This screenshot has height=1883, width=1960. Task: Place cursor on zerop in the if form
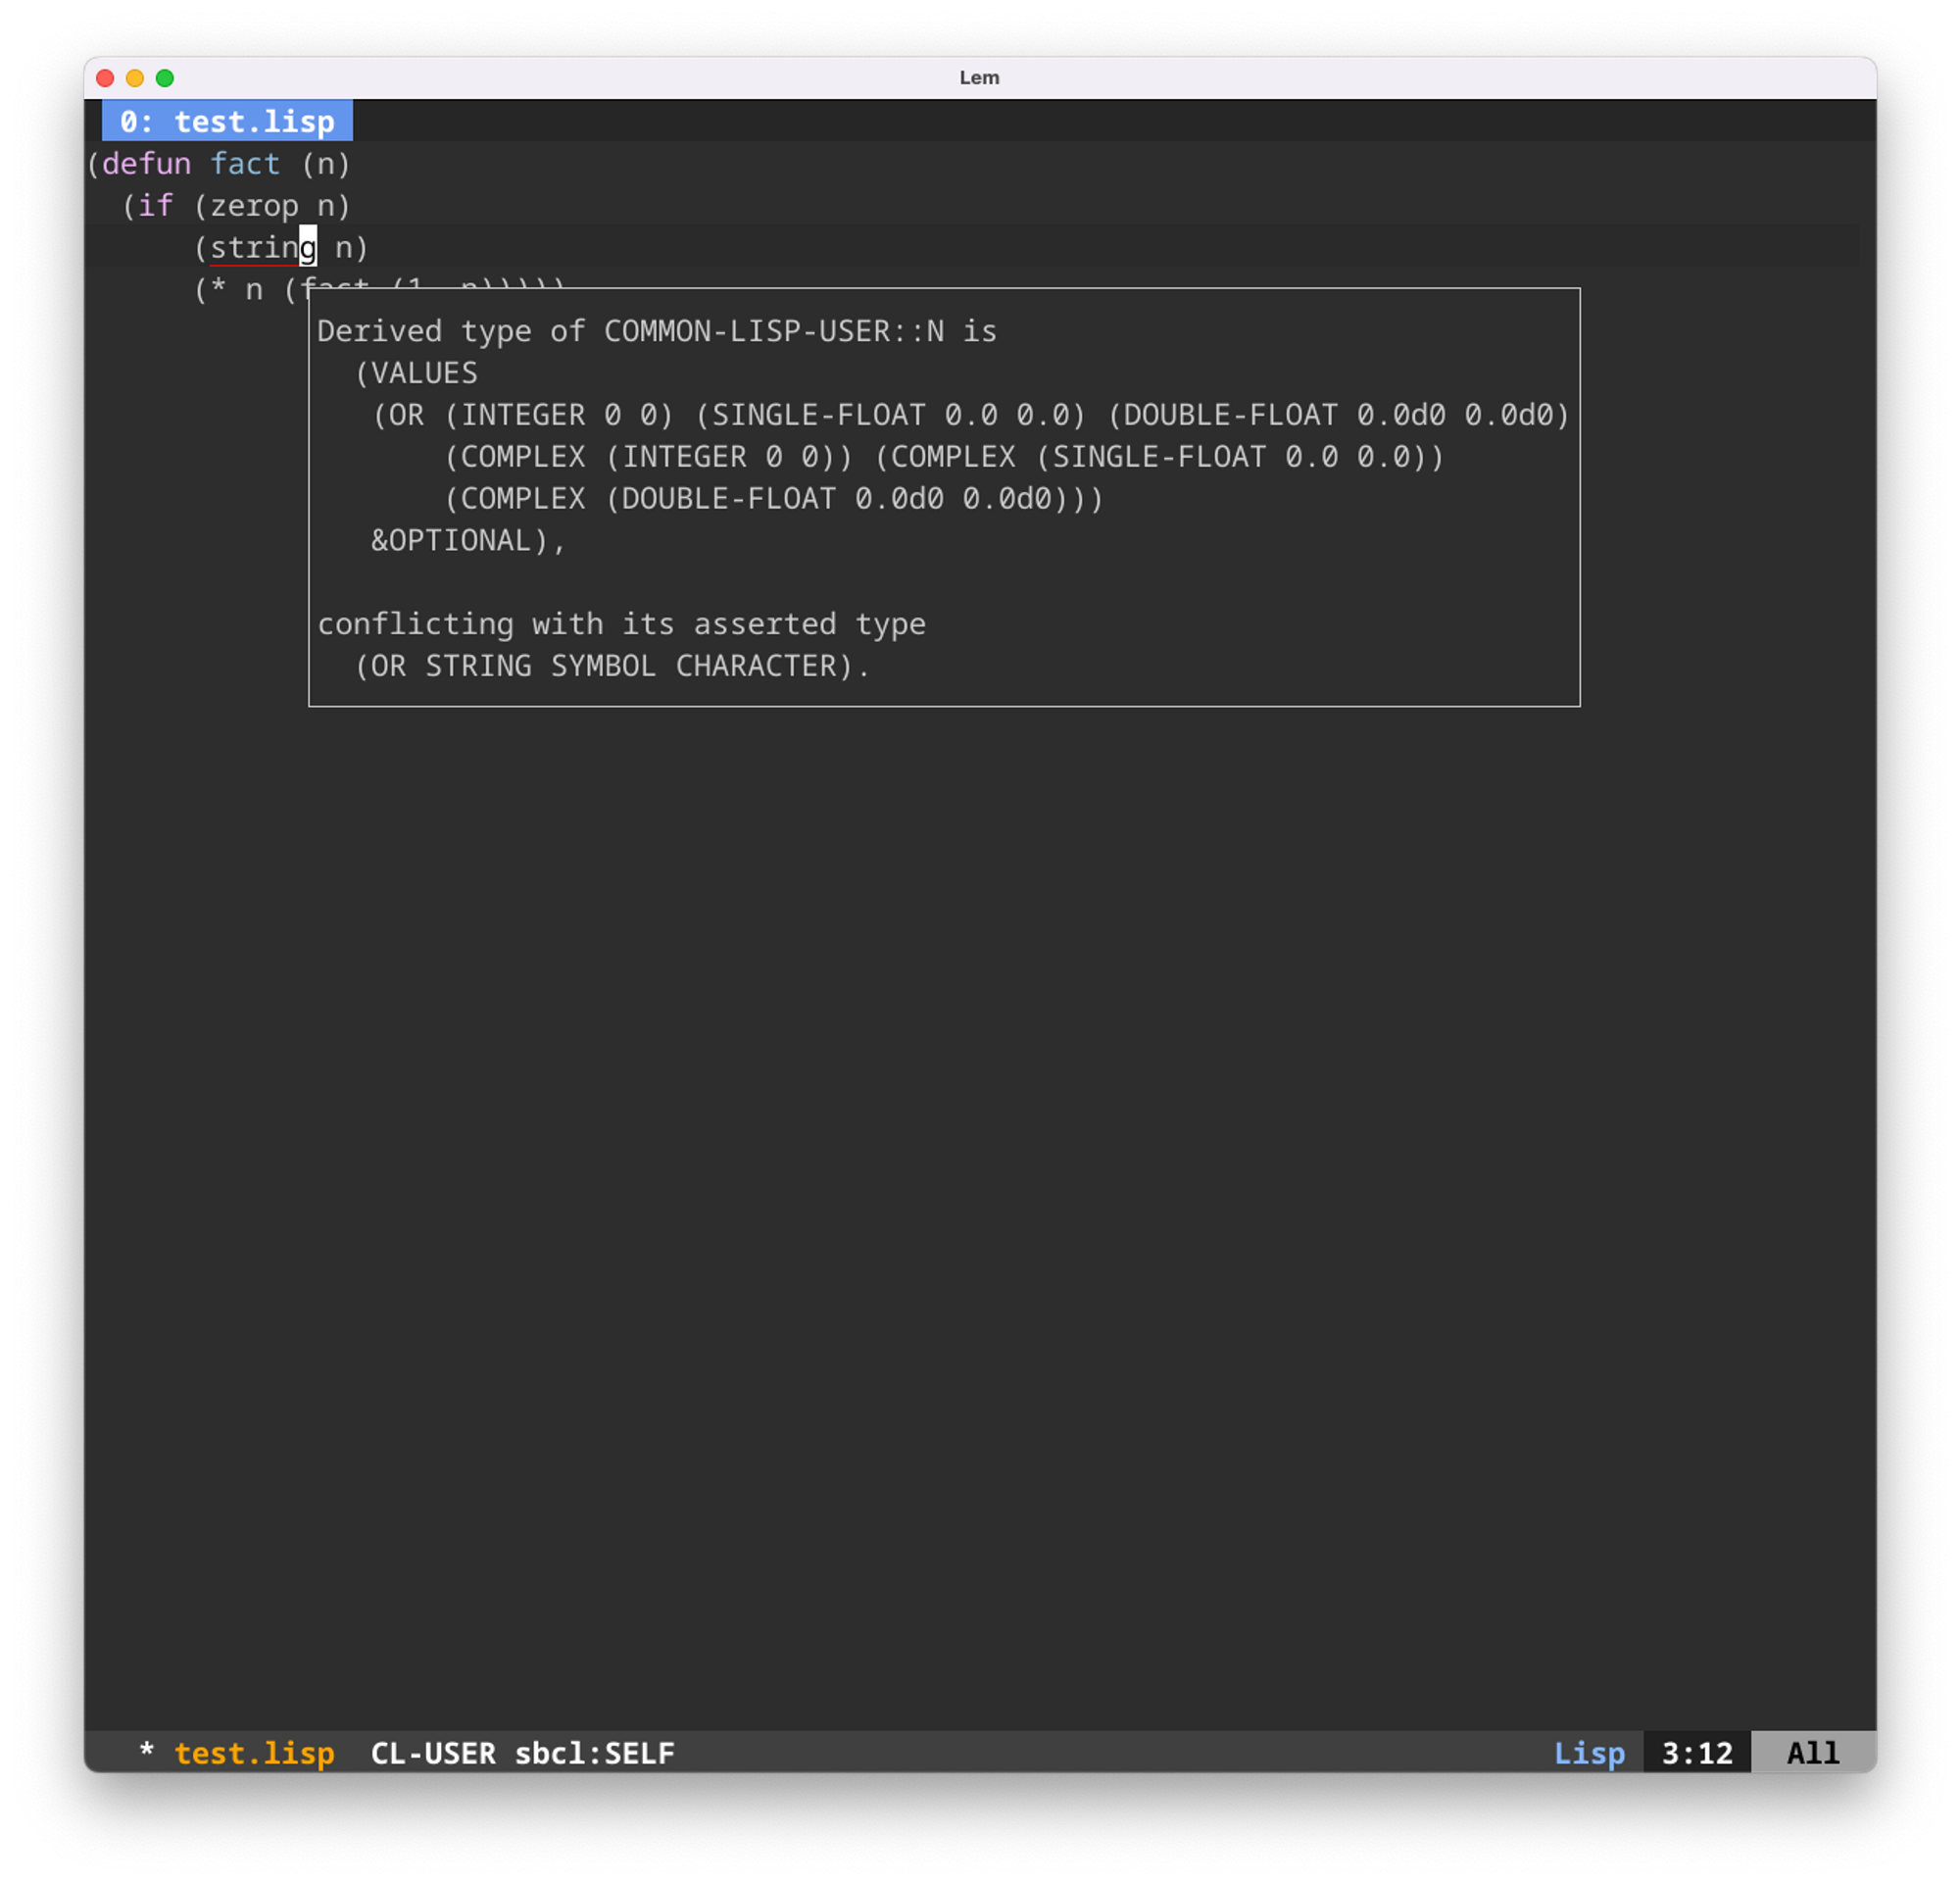pyautogui.click(x=254, y=206)
